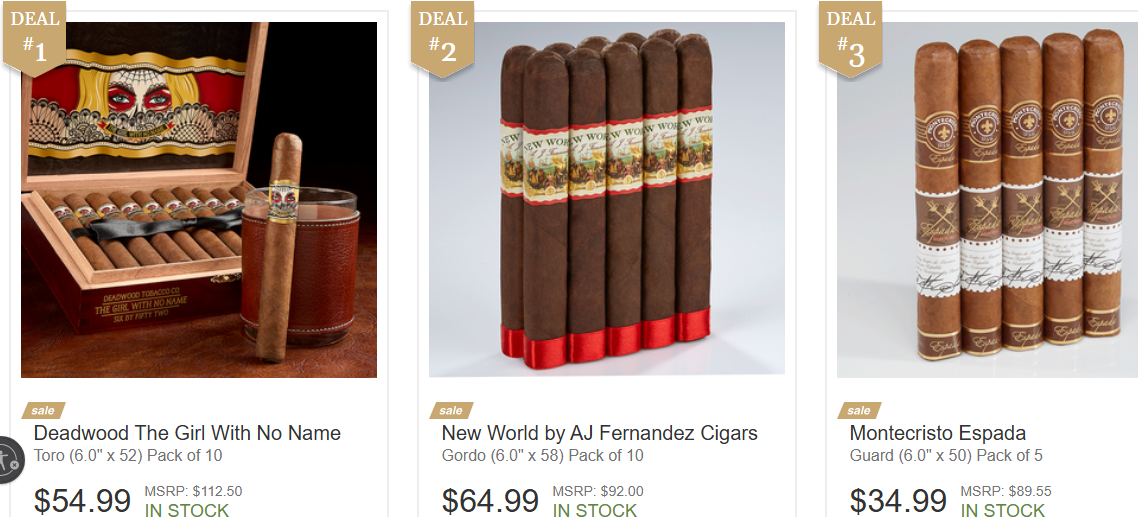Click sale tag above Montecristo Espada title
Screen dimensions: 1138x517
point(859,410)
